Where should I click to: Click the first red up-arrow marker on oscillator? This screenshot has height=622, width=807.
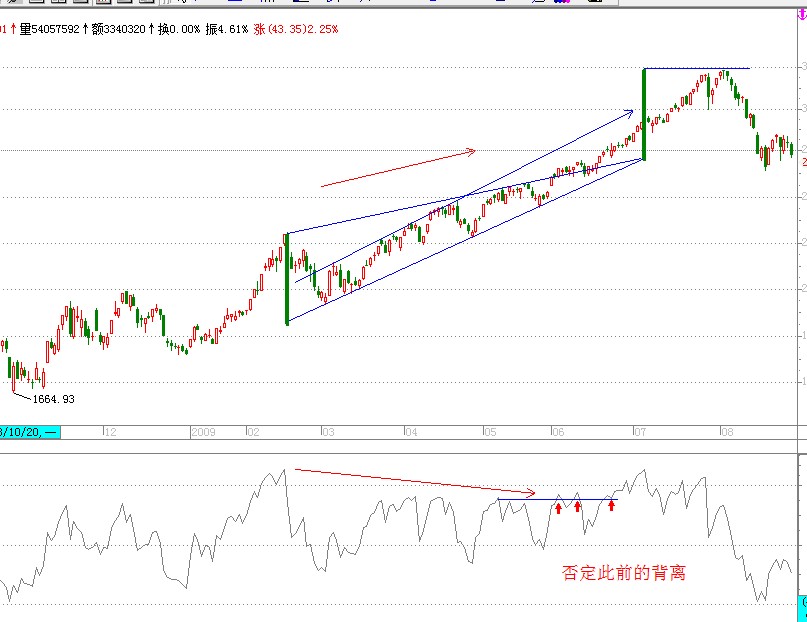pos(558,508)
